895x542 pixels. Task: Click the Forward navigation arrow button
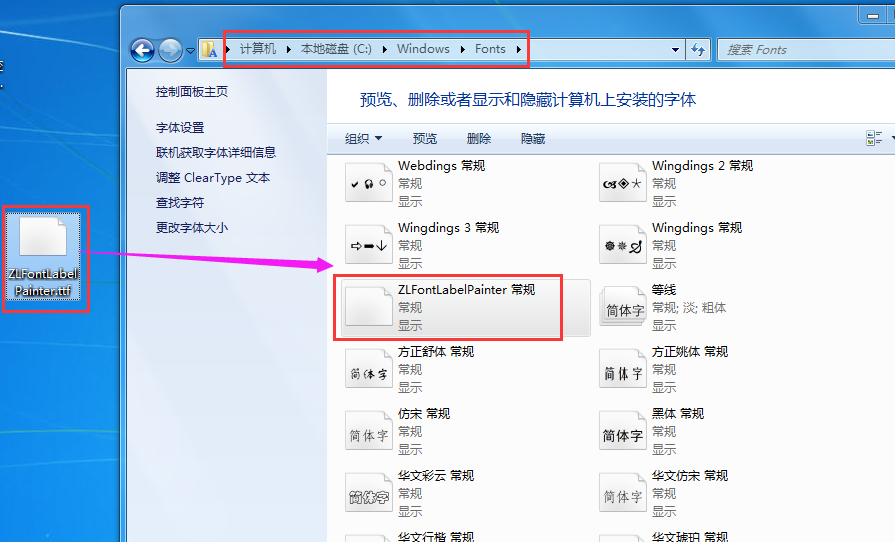click(x=170, y=49)
